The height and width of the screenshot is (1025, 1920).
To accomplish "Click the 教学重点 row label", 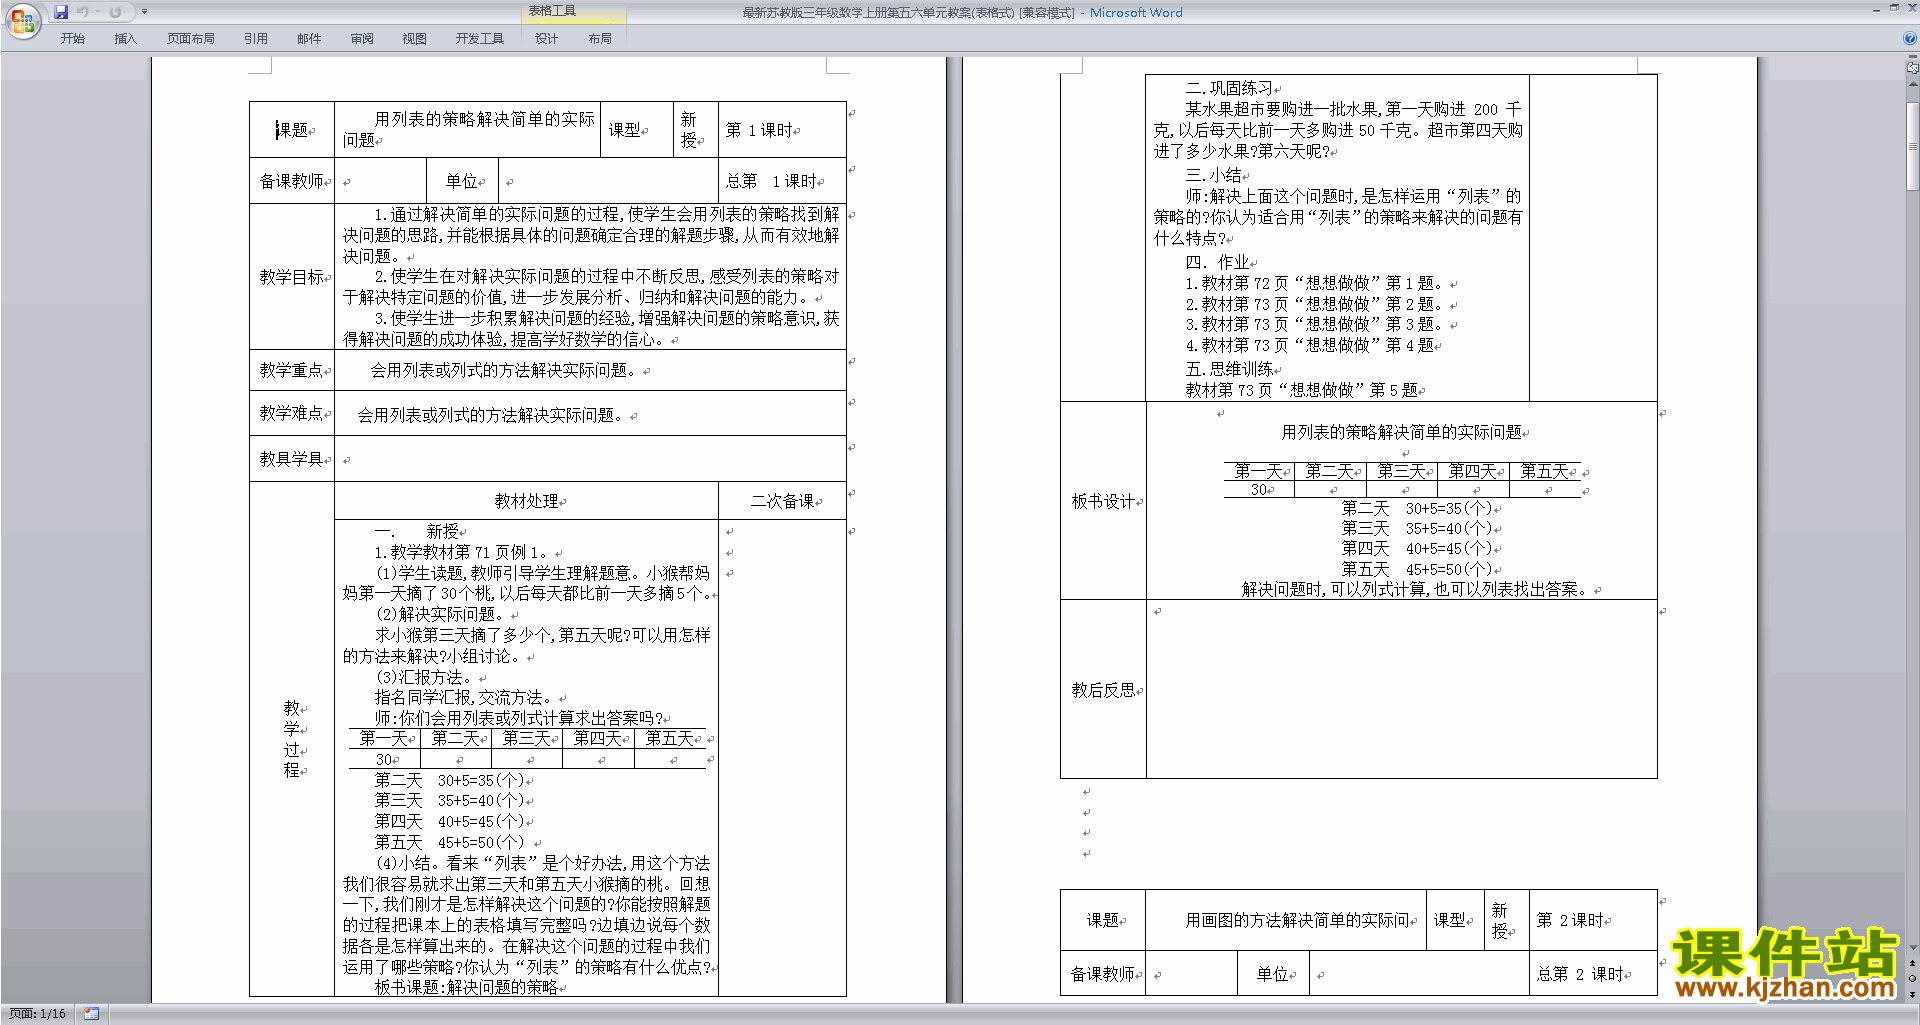I will 292,370.
